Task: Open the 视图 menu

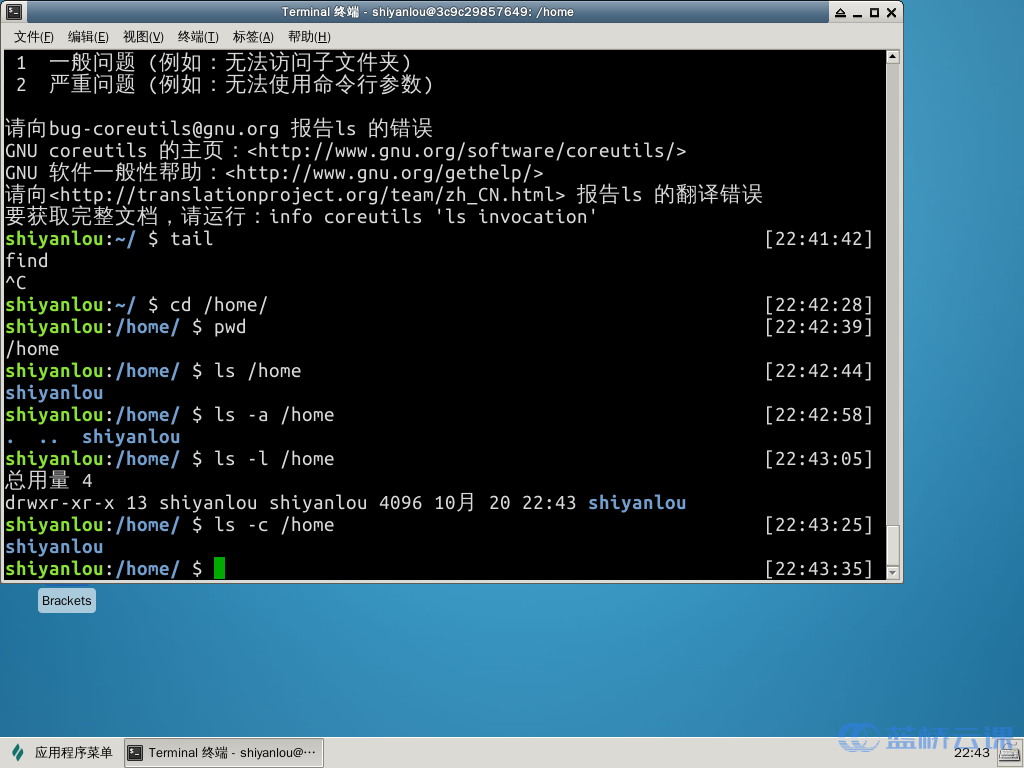Action: point(143,36)
